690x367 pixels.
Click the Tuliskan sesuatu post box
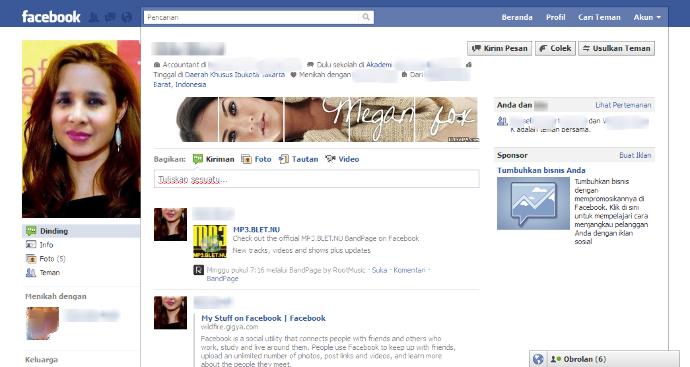(316, 179)
